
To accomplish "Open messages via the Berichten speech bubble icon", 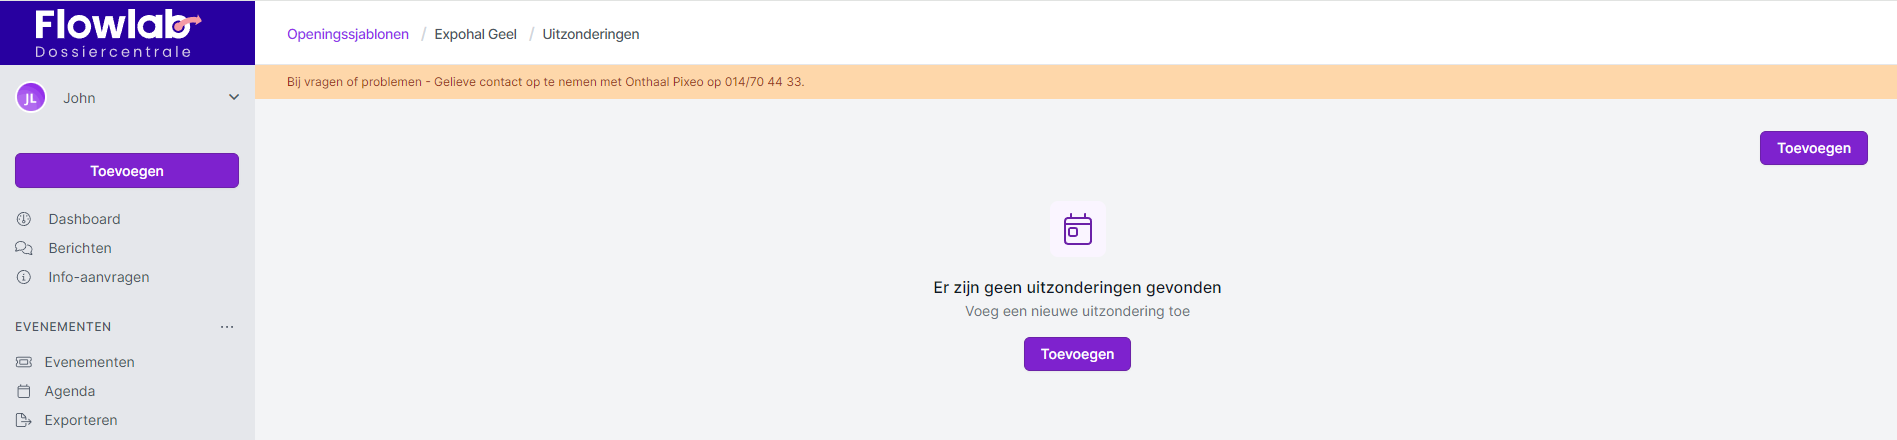I will (x=24, y=248).
